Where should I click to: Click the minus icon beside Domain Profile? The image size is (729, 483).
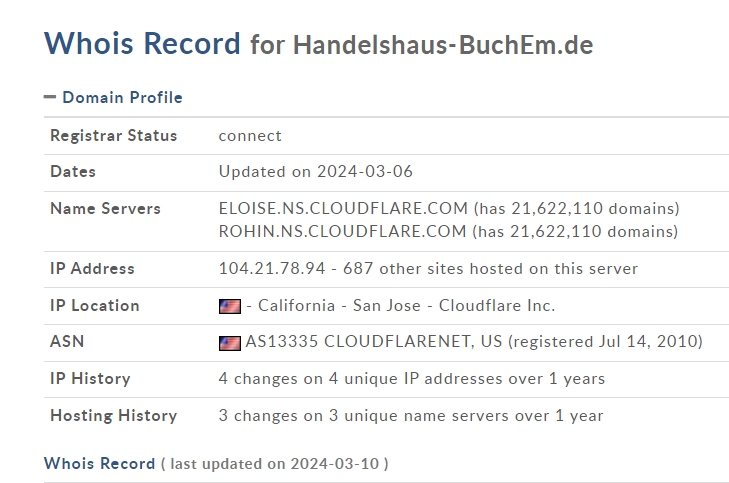[x=50, y=97]
